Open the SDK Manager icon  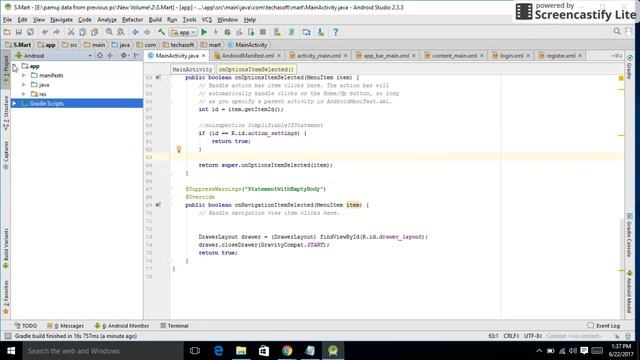321,32
